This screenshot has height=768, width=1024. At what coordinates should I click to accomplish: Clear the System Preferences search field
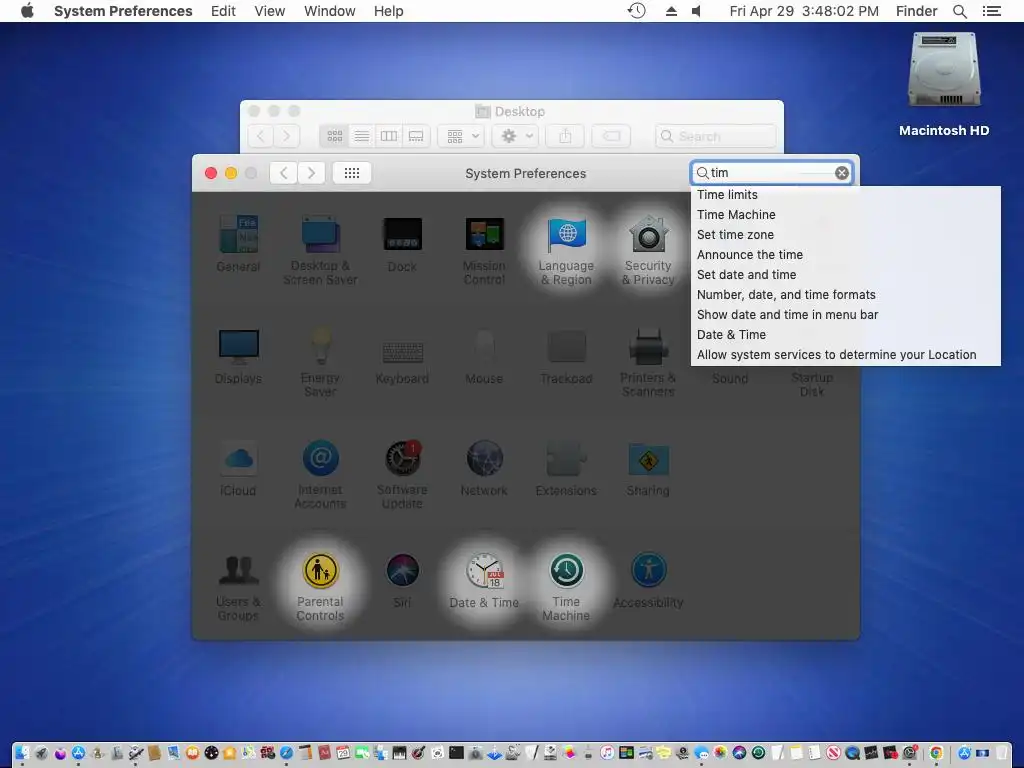pos(842,173)
